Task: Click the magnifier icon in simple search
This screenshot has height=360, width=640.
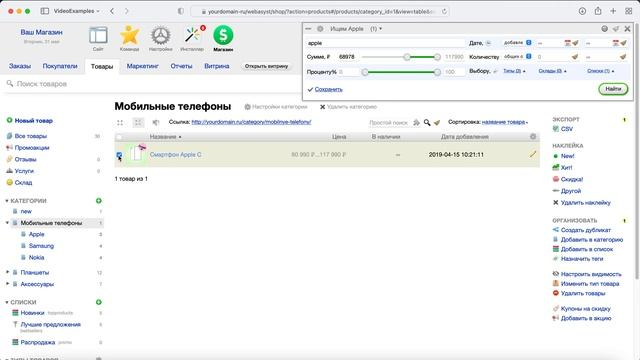Action: point(427,122)
